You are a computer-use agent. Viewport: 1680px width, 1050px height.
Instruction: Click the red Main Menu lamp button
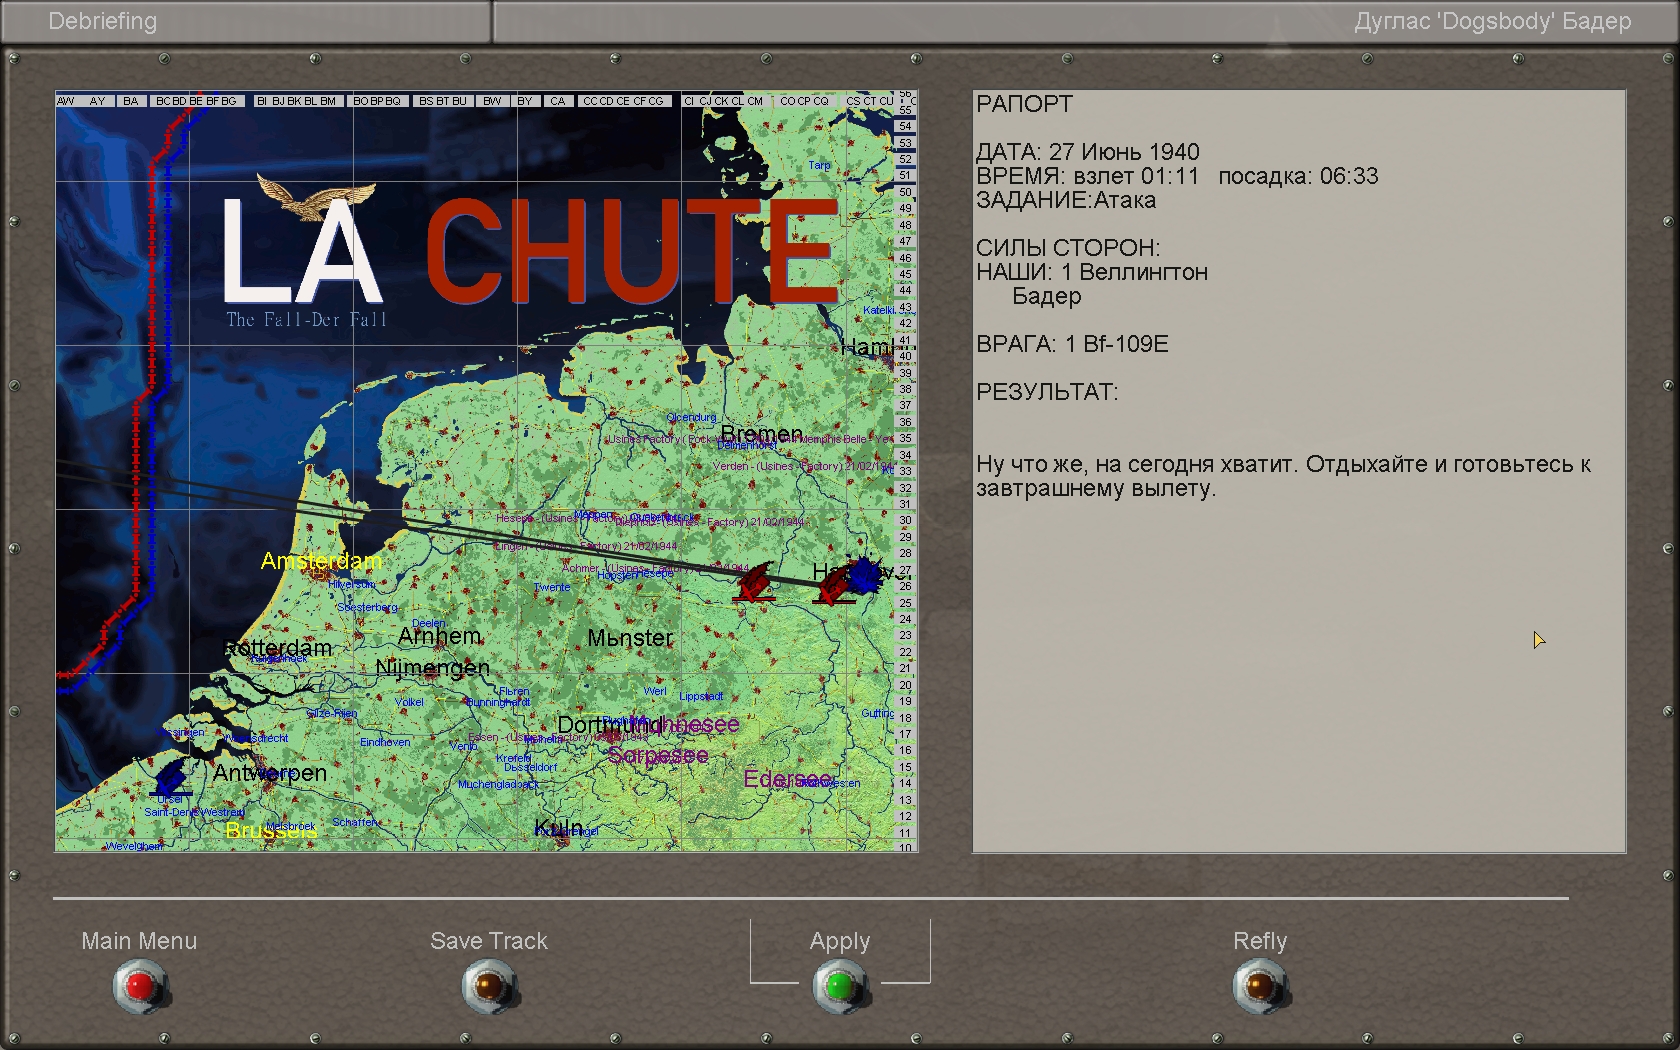point(140,986)
